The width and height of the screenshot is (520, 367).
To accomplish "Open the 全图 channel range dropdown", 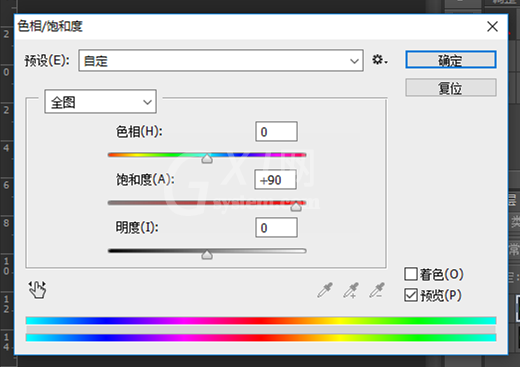I will [100, 102].
